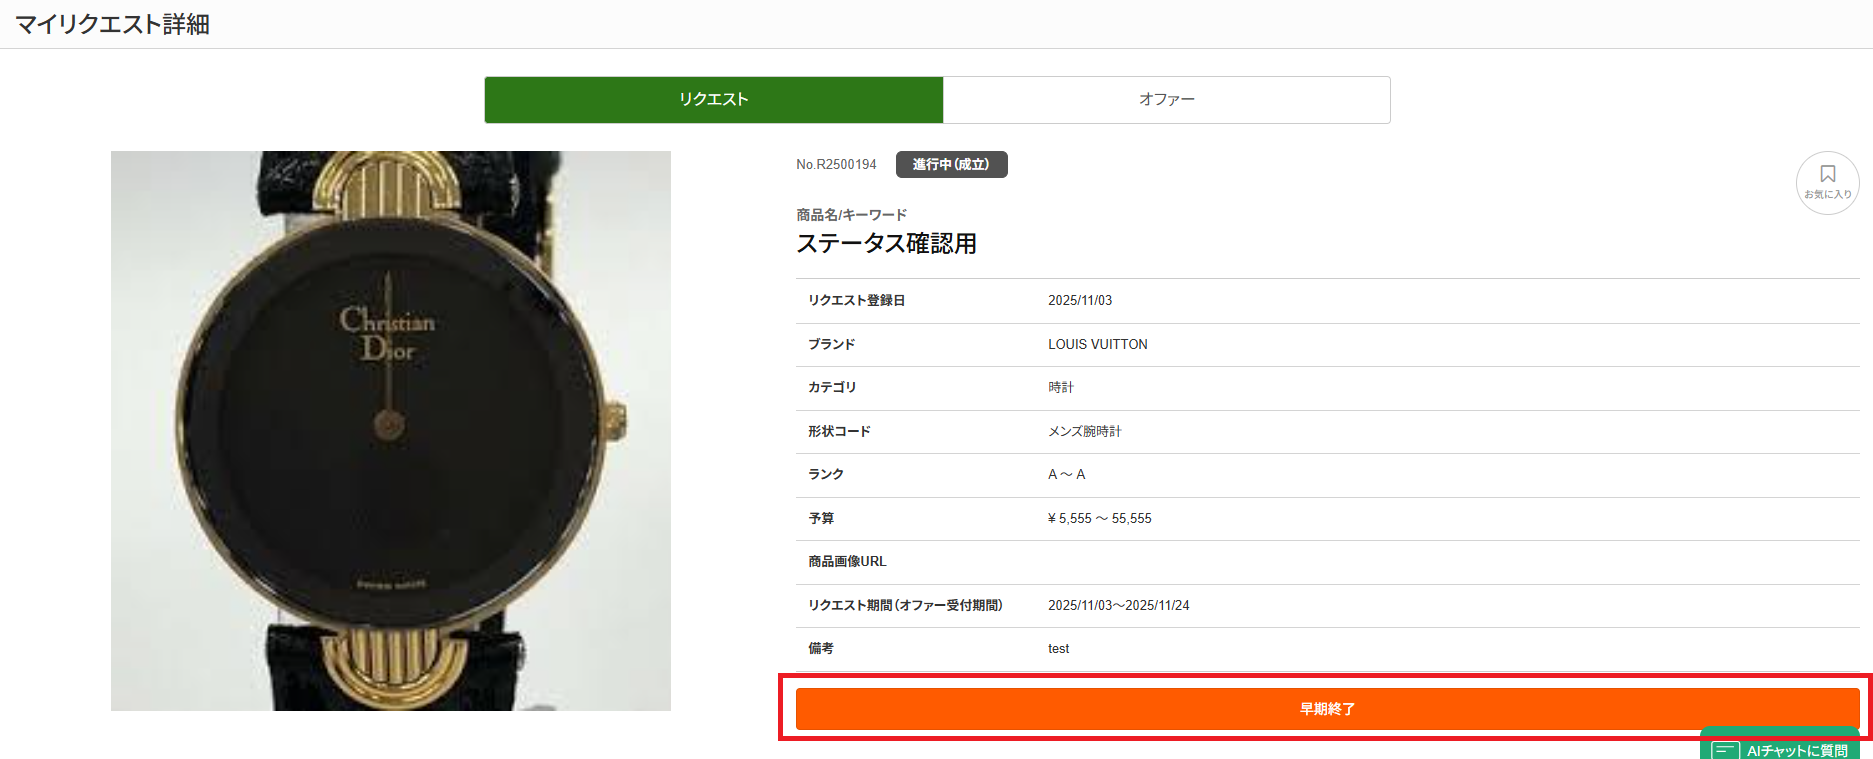Select the request number No.R2500194
Viewport: 1873px width, 759px height.
(836, 165)
